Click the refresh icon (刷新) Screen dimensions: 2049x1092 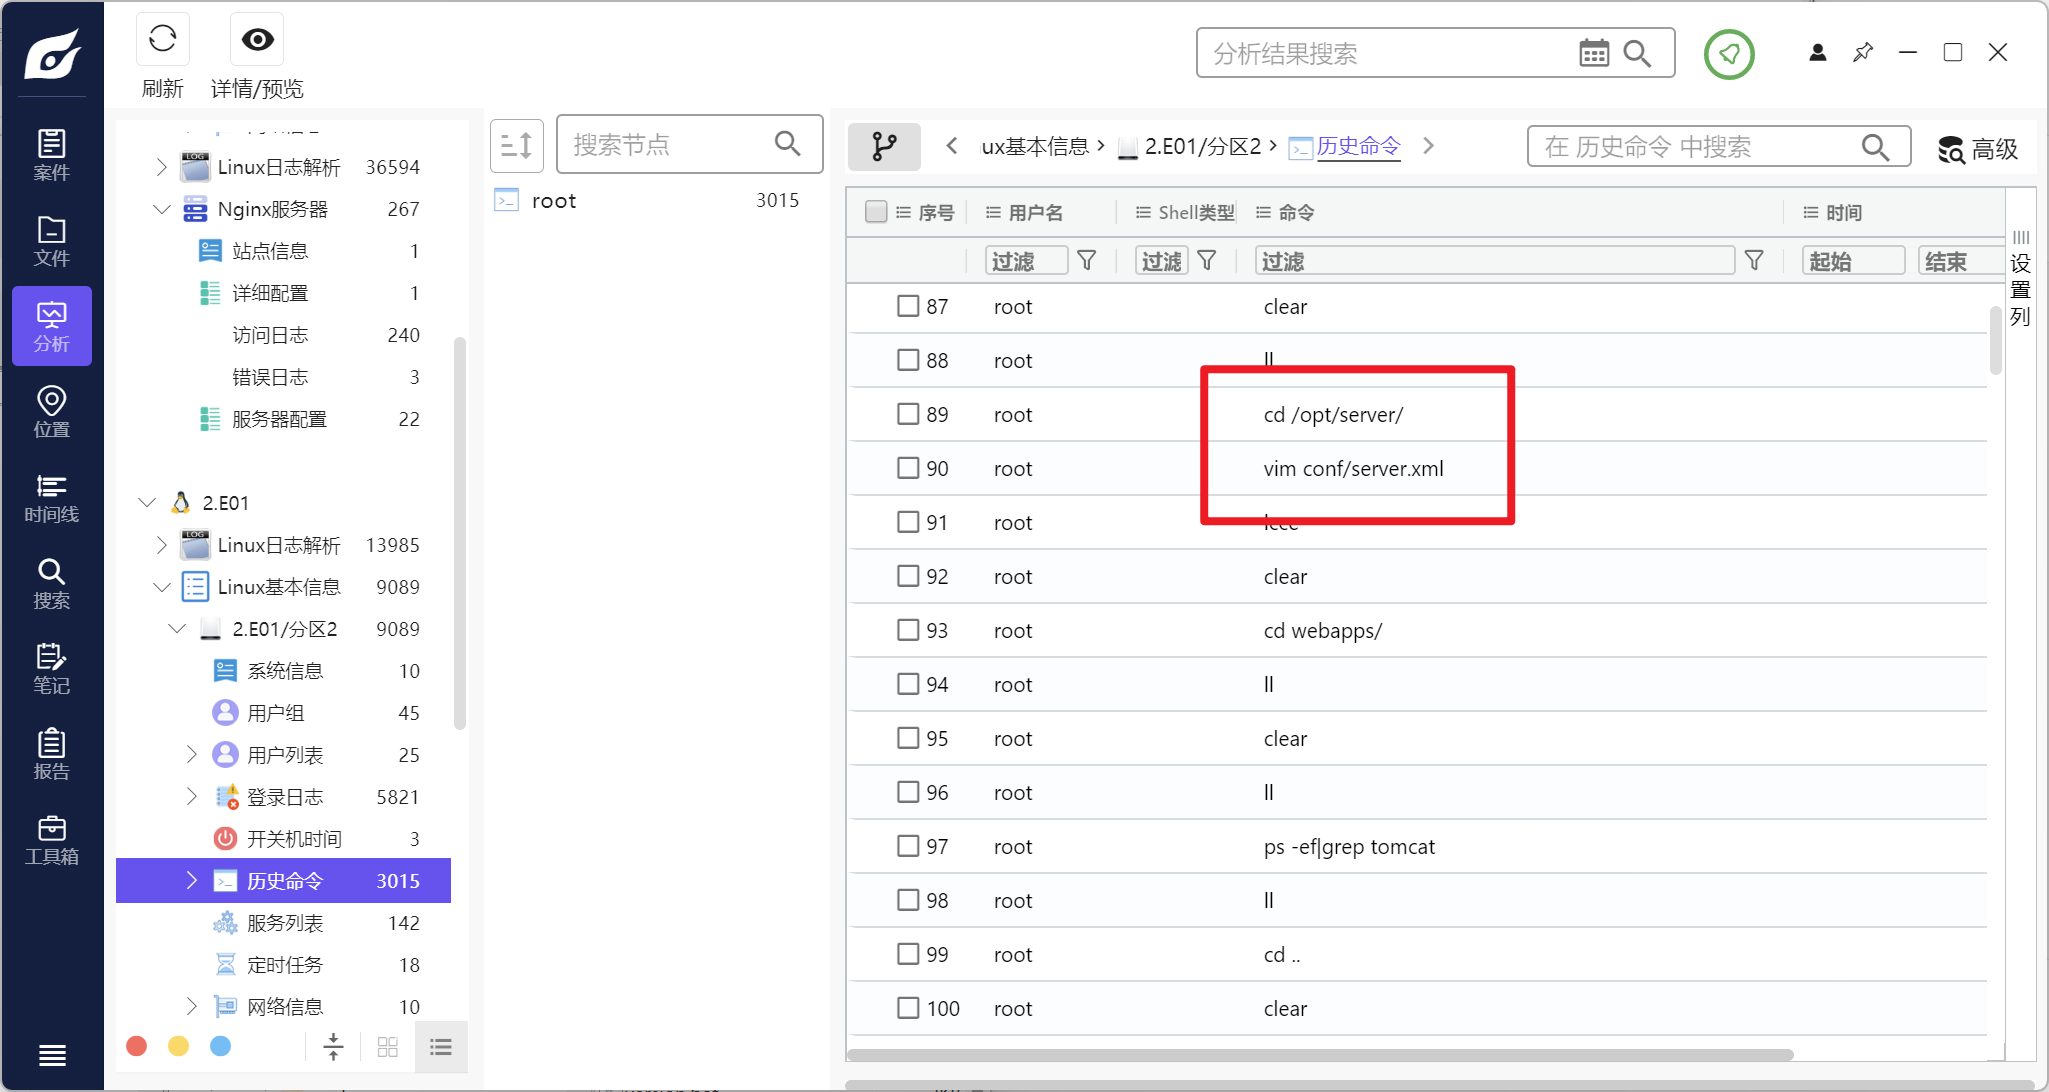tap(162, 40)
